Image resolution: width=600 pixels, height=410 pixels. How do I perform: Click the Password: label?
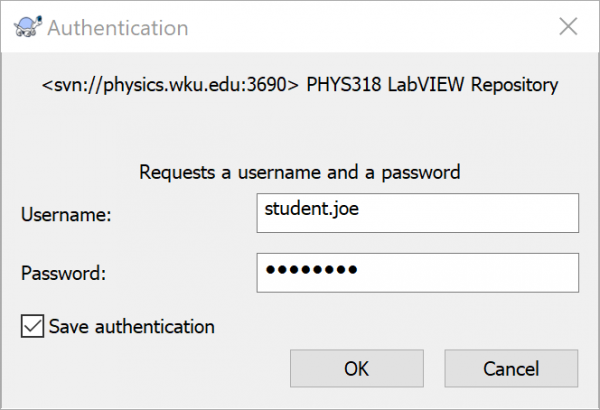click(x=64, y=273)
